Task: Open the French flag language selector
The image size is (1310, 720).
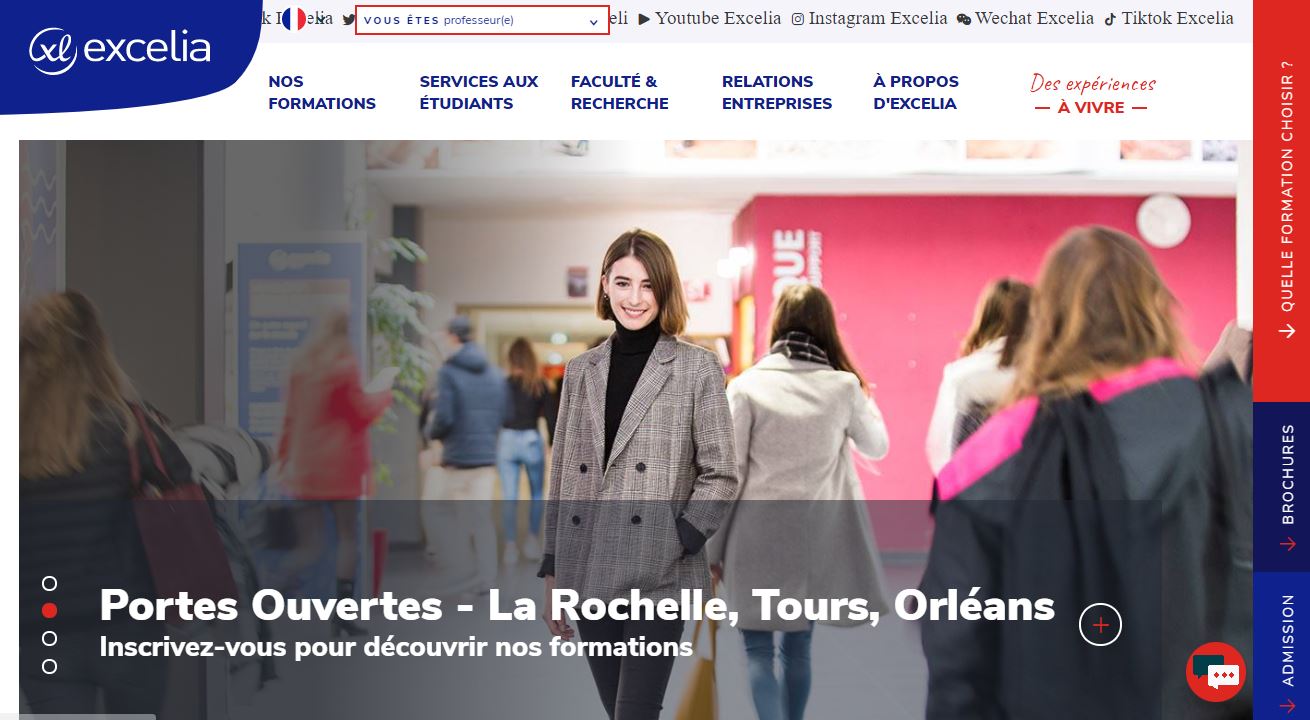Action: (294, 19)
